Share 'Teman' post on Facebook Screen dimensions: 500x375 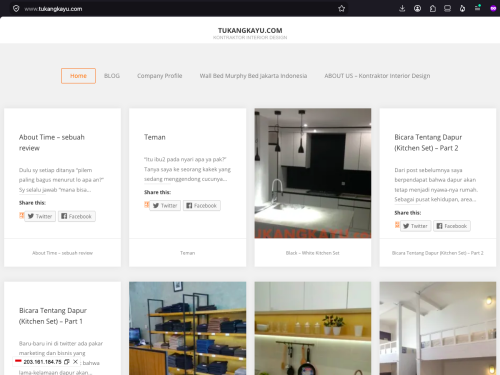[202, 205]
